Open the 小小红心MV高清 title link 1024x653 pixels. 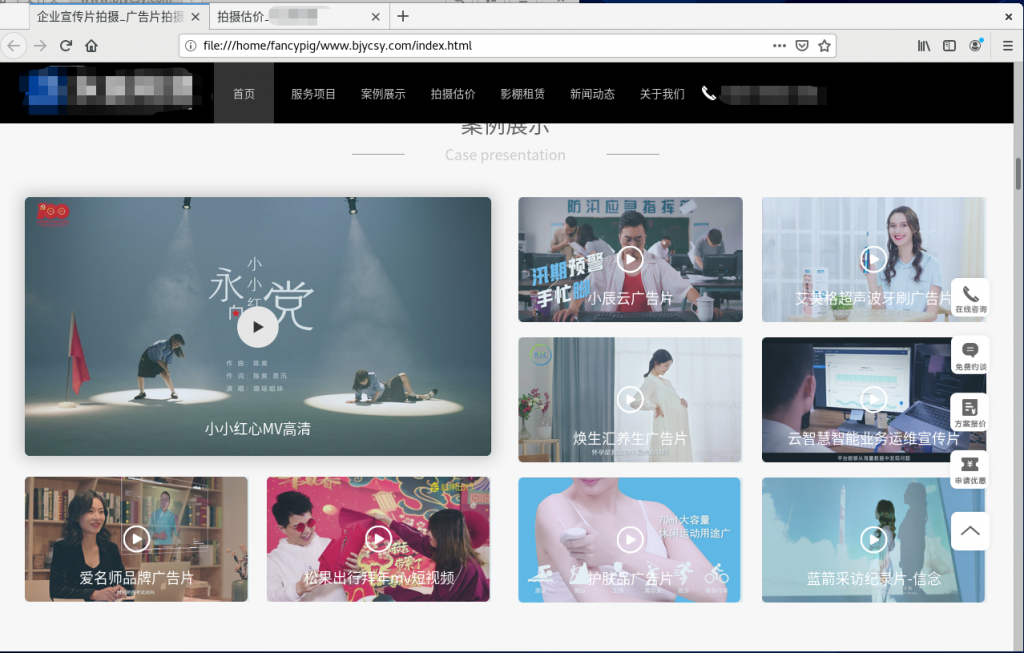pos(257,429)
